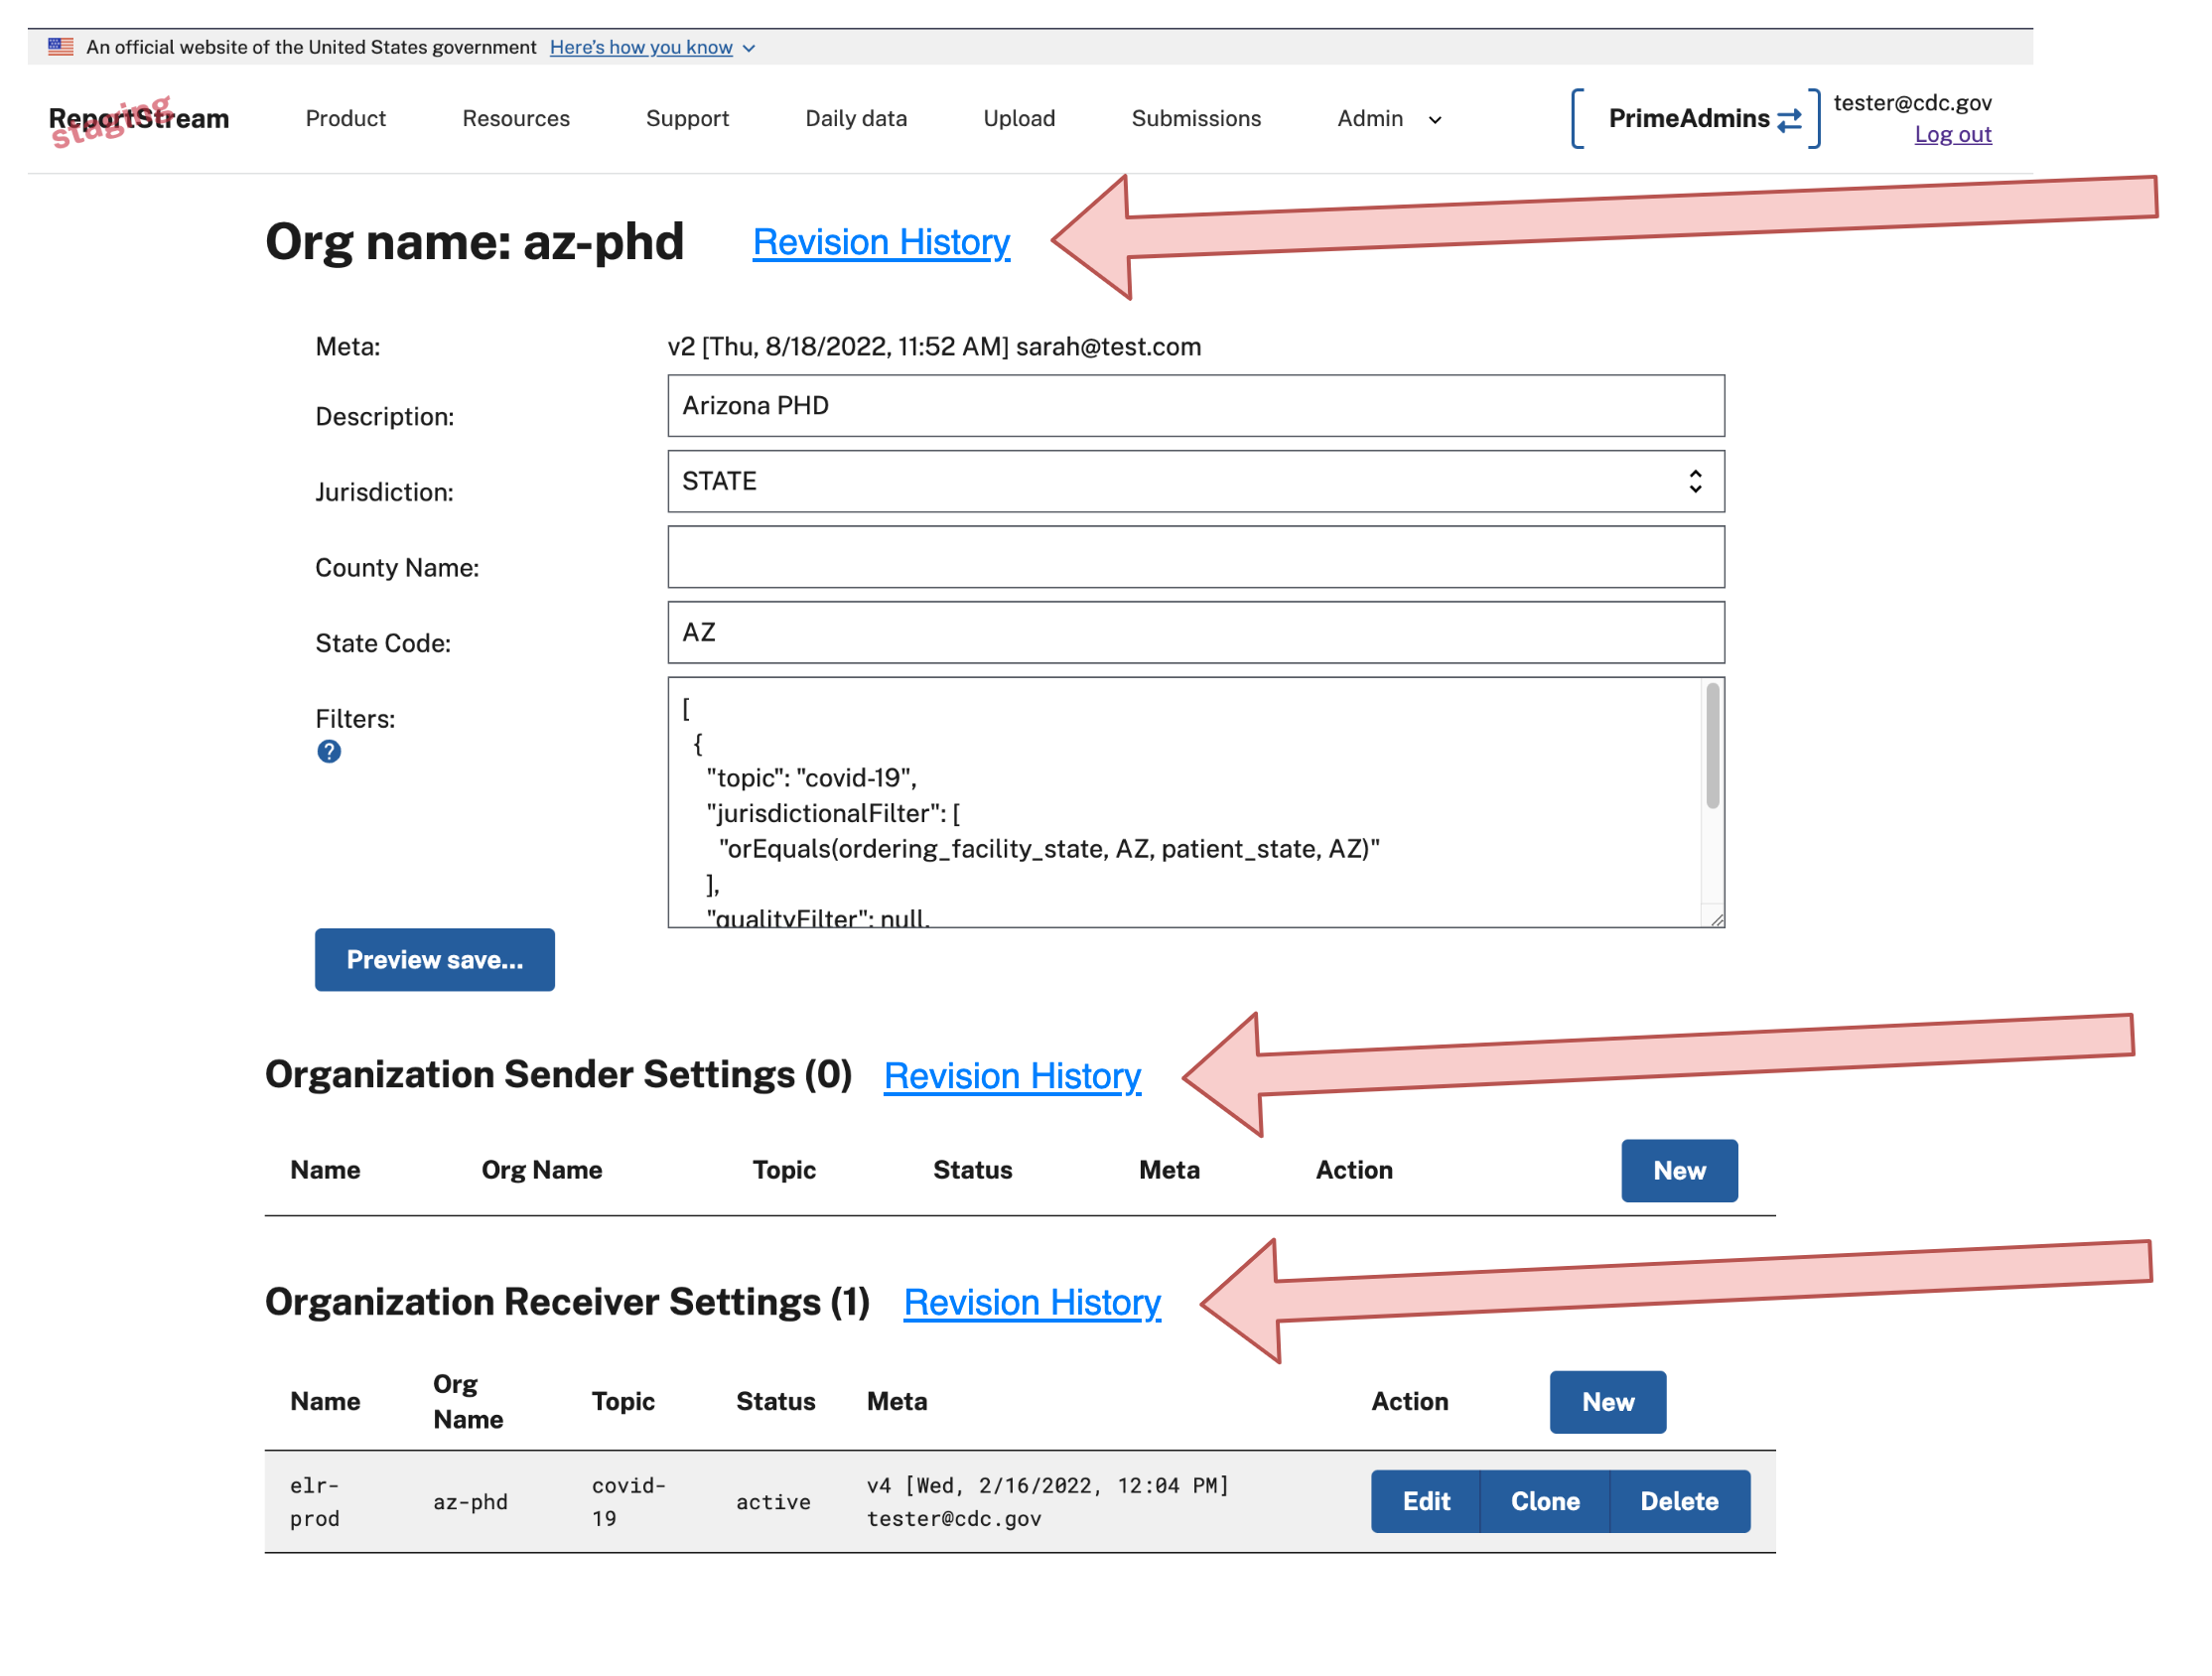2212x1676 pixels.
Task: Clone the elr-prod receiver
Action: click(1544, 1501)
